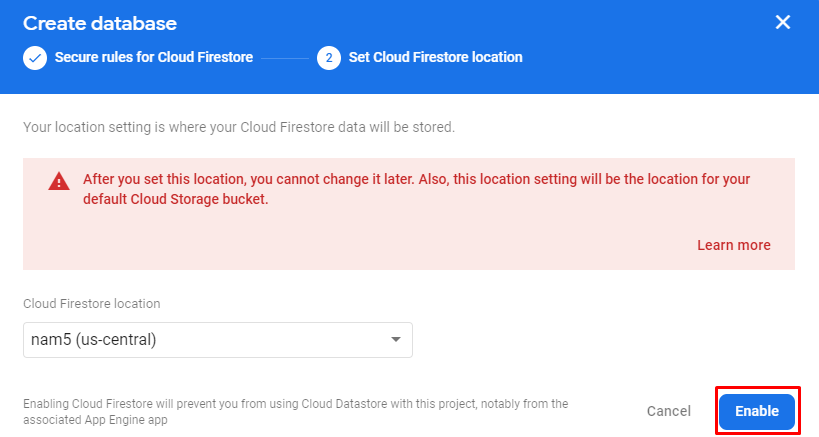Image resolution: width=819 pixels, height=437 pixels.
Task: Click the Enable button
Action: [757, 411]
